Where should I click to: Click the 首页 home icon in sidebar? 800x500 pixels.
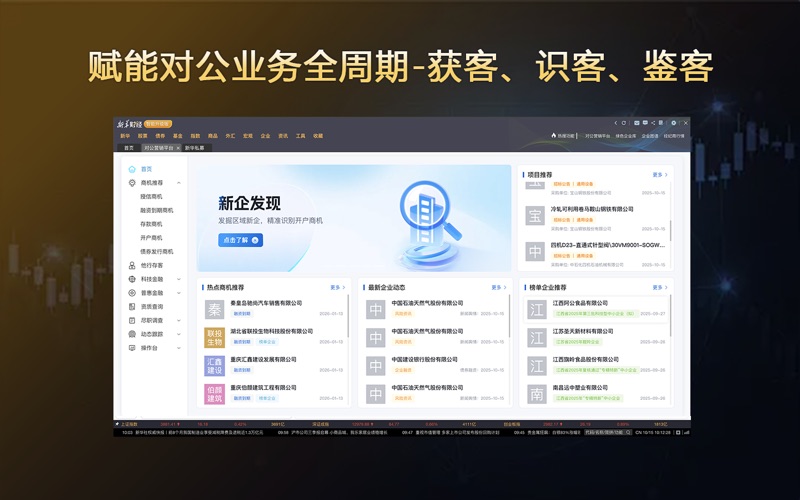(132, 169)
